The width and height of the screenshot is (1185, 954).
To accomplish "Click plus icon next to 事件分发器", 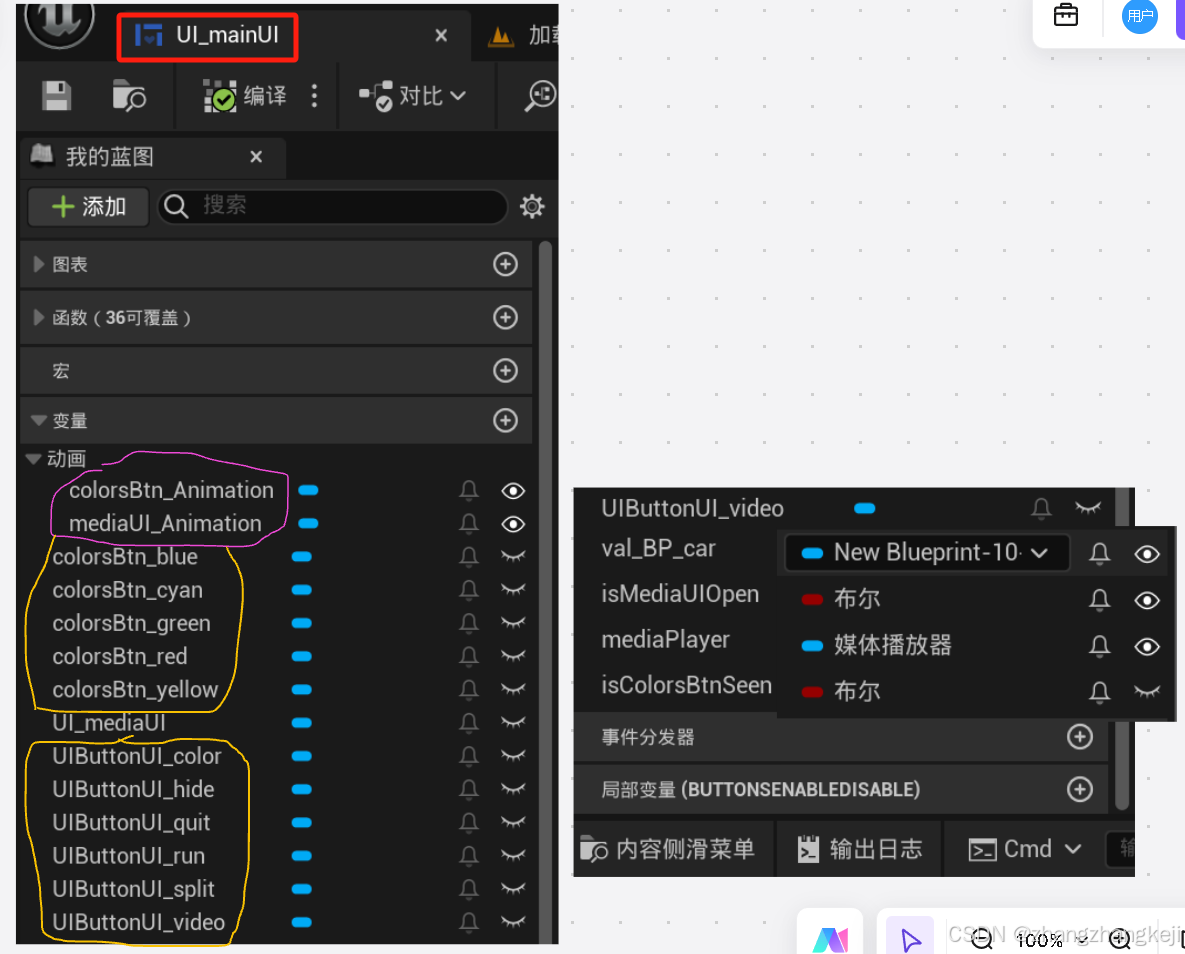I will (1079, 737).
